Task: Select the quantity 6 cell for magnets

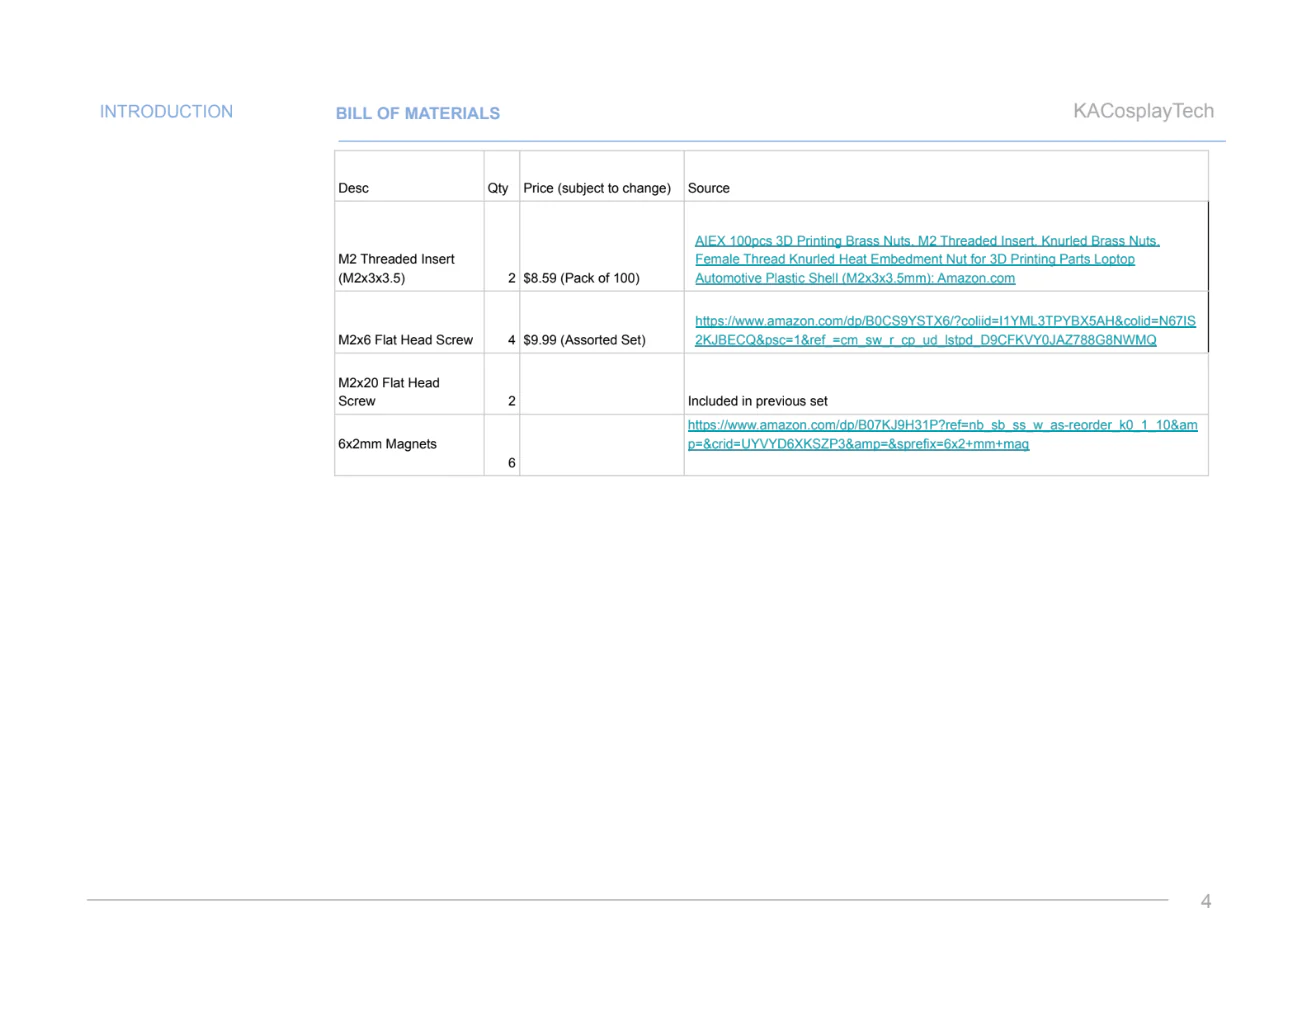Action: coord(501,445)
